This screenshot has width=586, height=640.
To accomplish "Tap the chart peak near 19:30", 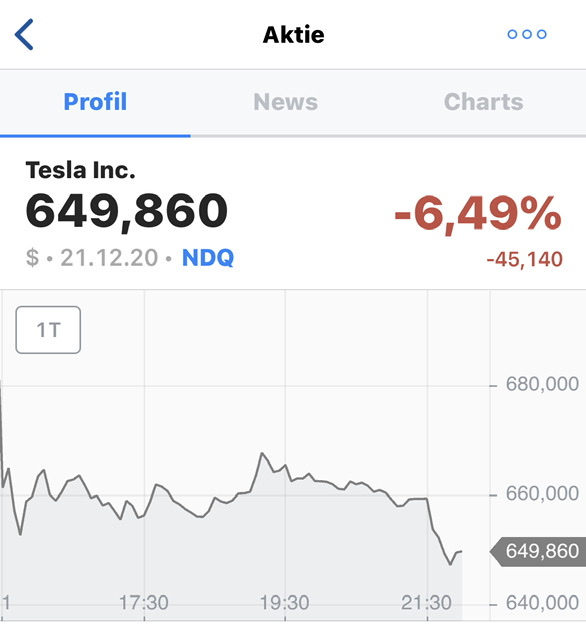I will tap(262, 453).
